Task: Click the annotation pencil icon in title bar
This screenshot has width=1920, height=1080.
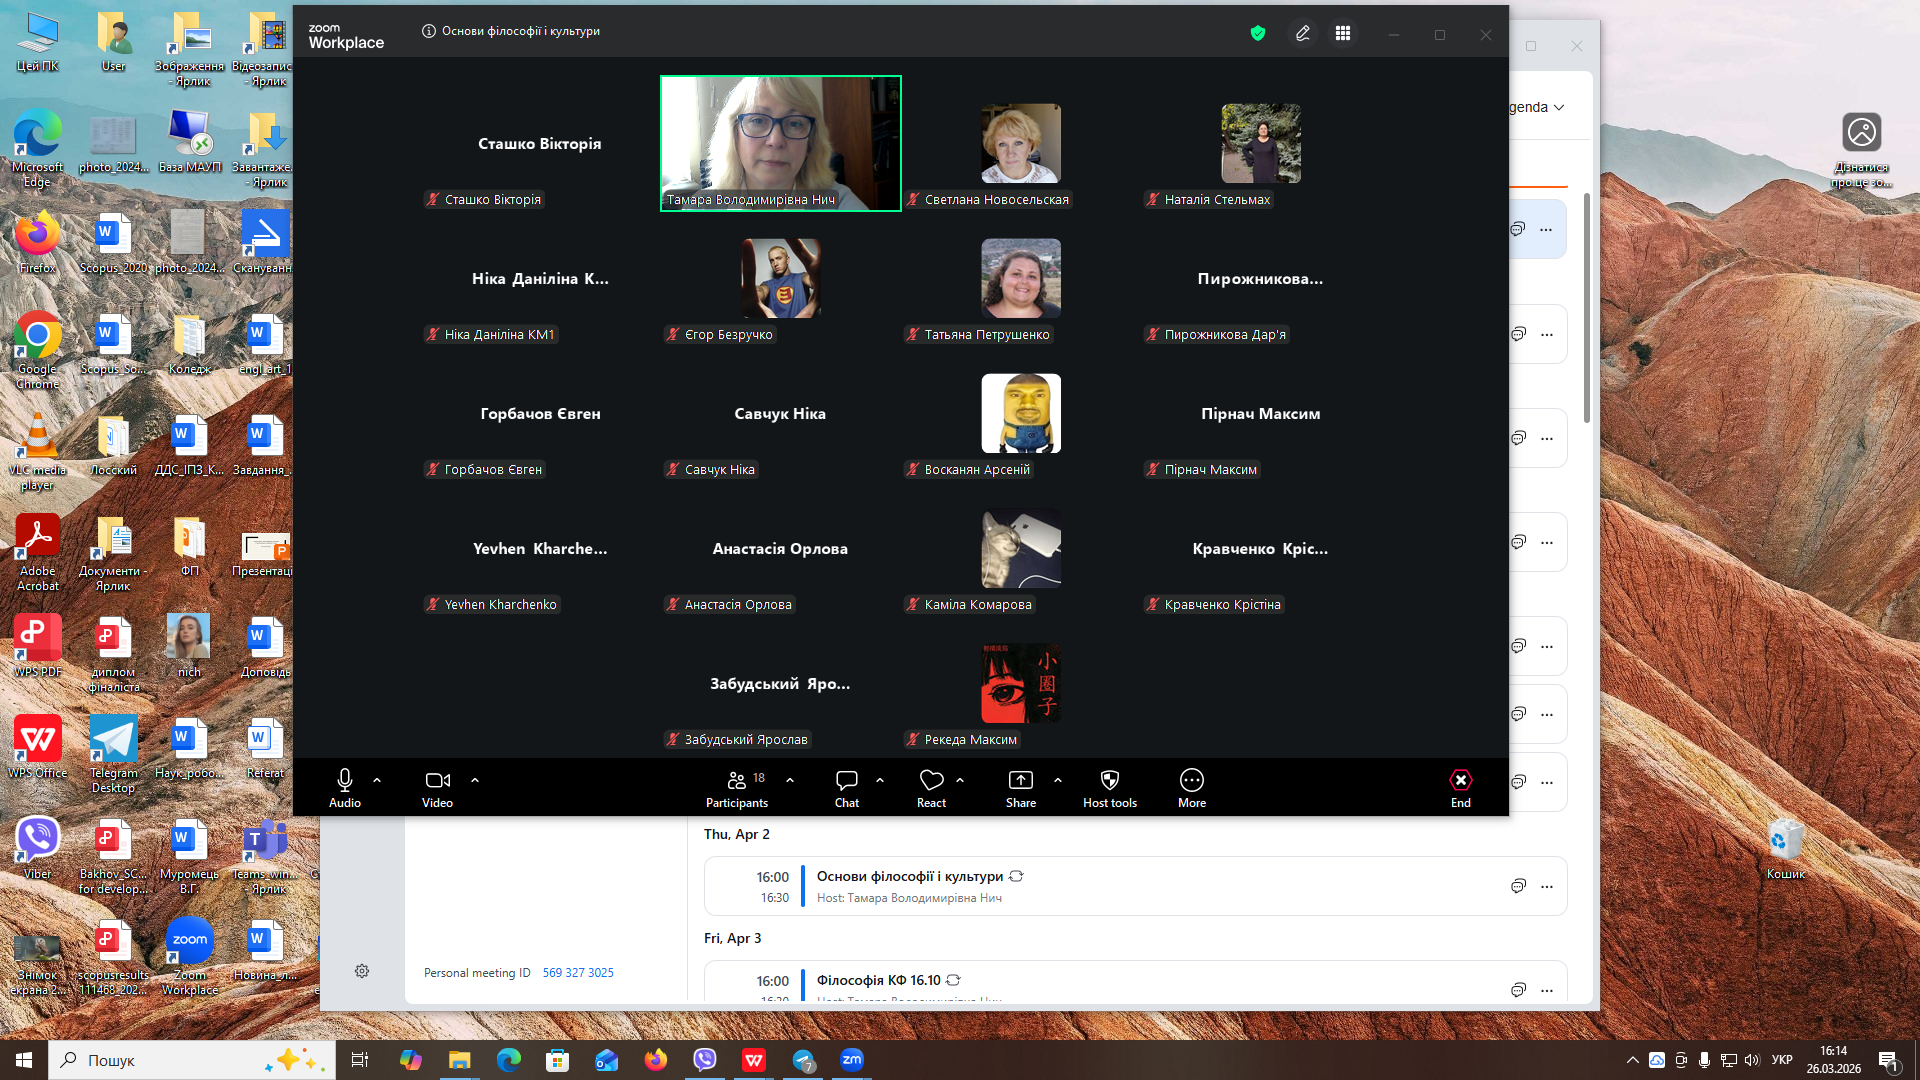Action: [1302, 33]
